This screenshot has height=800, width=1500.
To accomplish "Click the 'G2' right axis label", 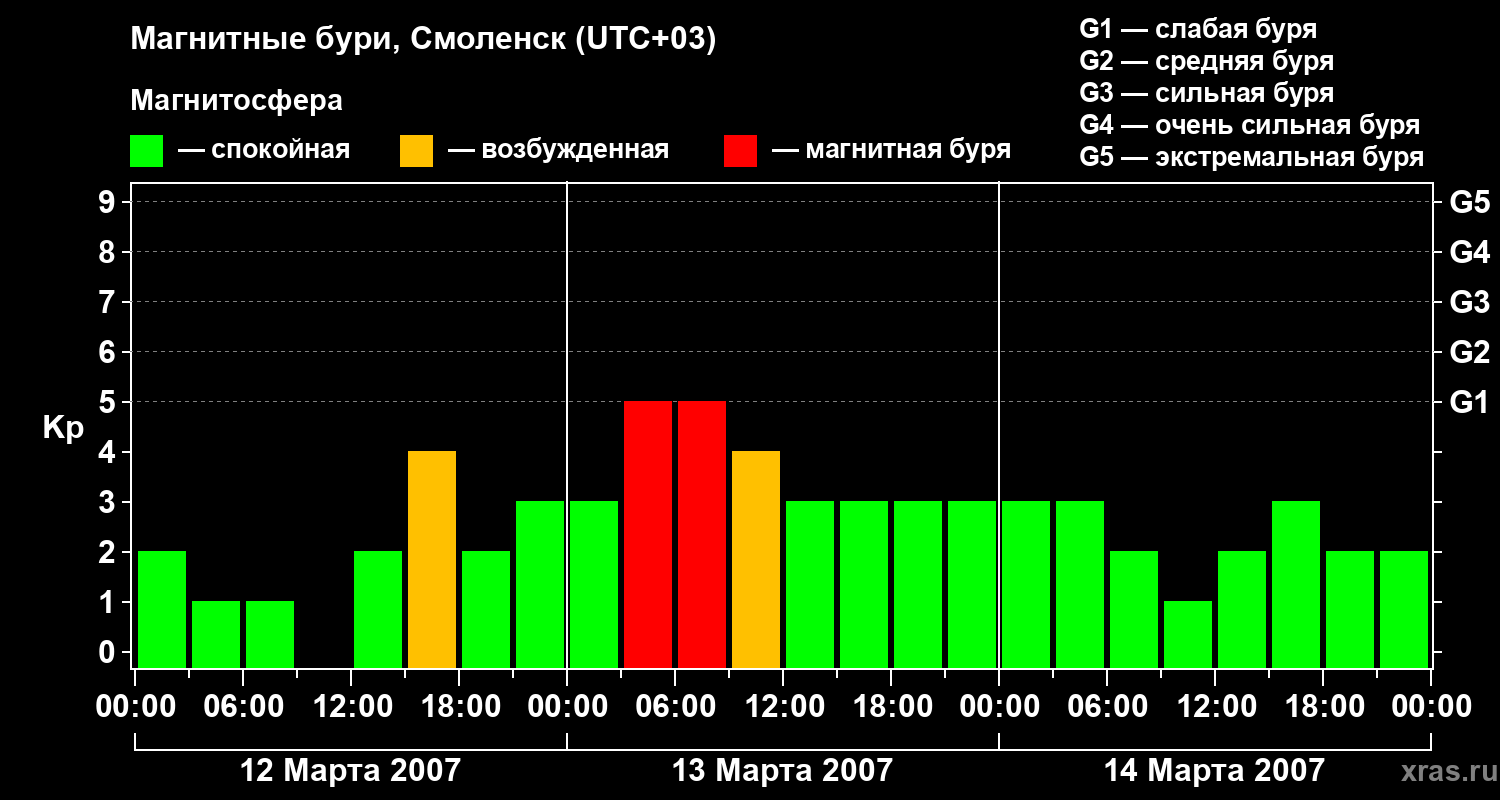I will coord(1469,352).
